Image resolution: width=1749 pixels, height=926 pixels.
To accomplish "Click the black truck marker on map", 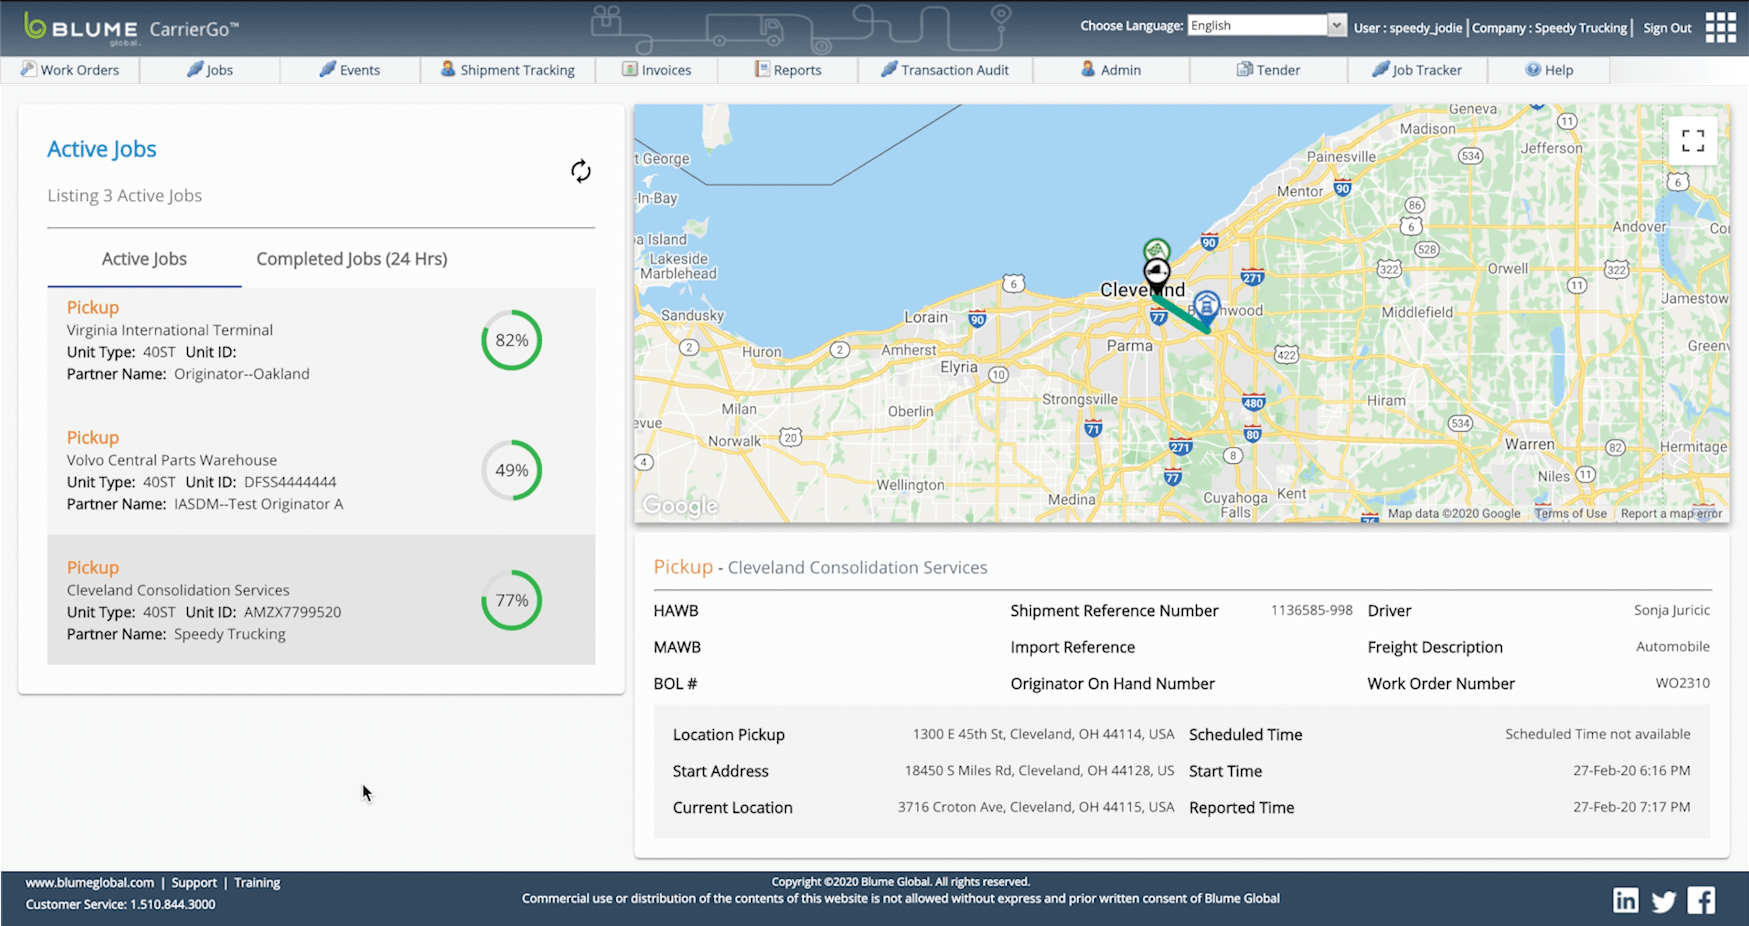I will 1157,274.
